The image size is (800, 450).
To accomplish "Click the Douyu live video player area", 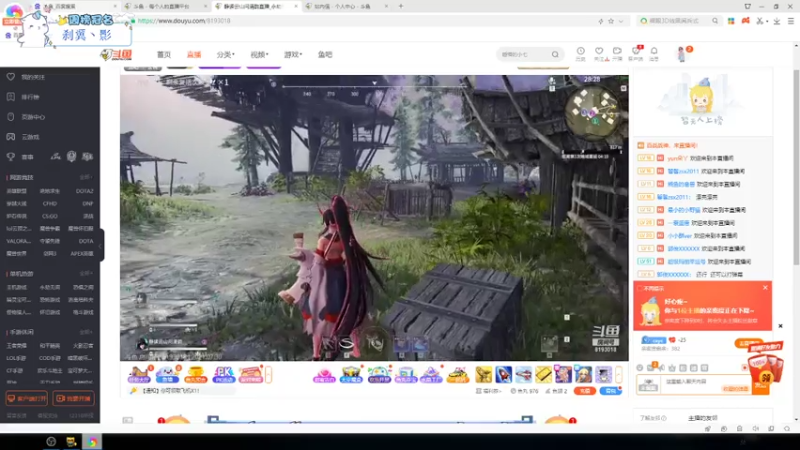I will (374, 218).
